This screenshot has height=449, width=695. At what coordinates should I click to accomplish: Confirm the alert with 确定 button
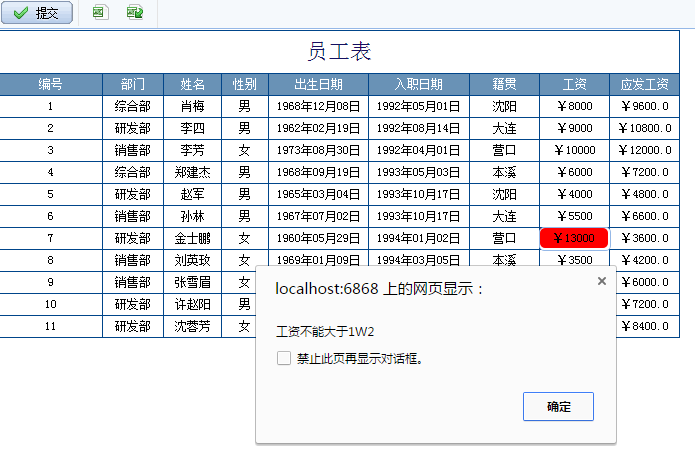558,406
